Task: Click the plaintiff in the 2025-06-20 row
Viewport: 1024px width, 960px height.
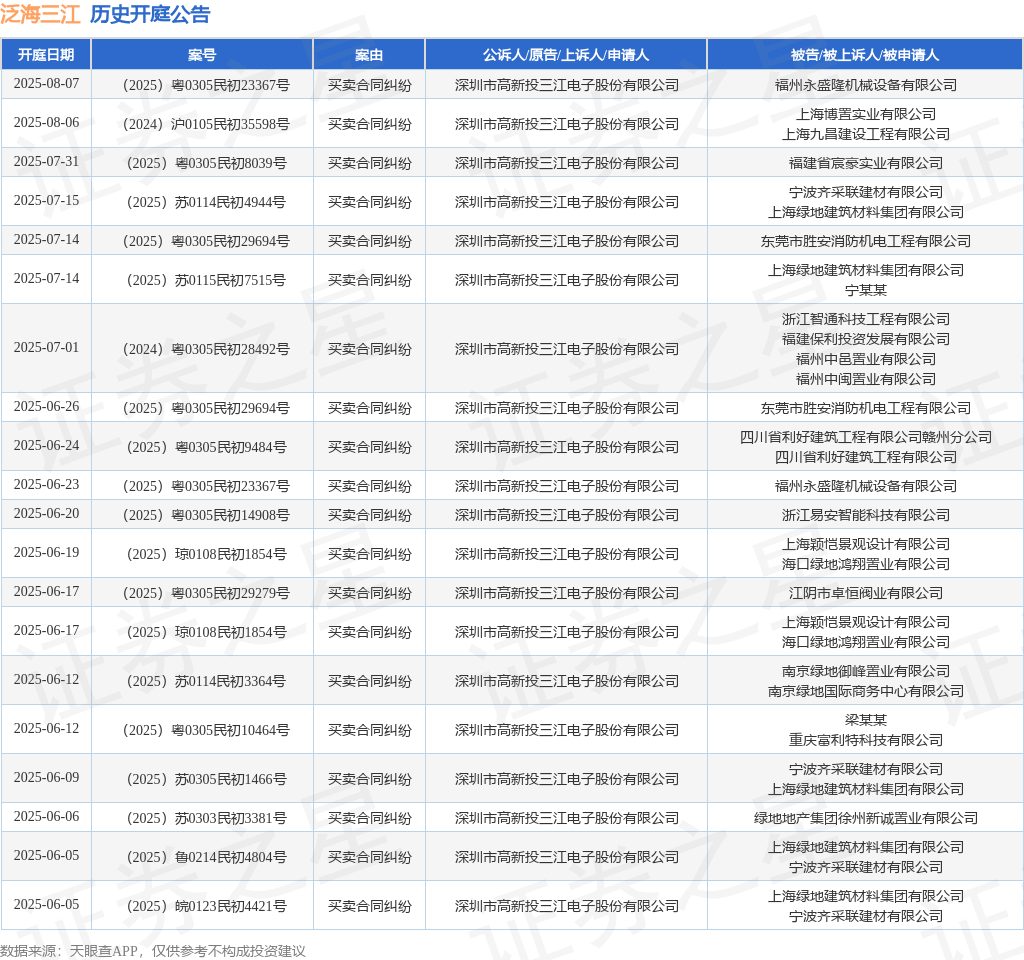Action: 567,515
